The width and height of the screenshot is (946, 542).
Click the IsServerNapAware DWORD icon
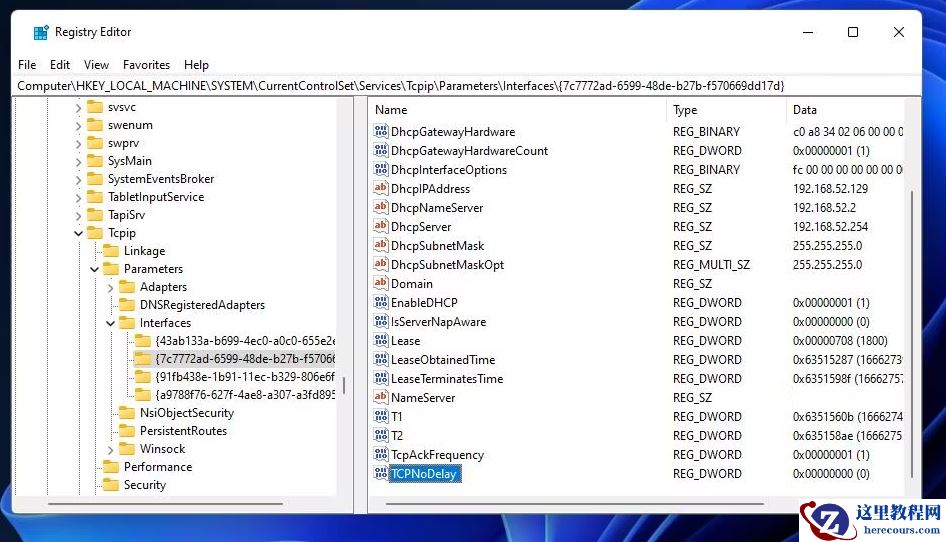381,321
